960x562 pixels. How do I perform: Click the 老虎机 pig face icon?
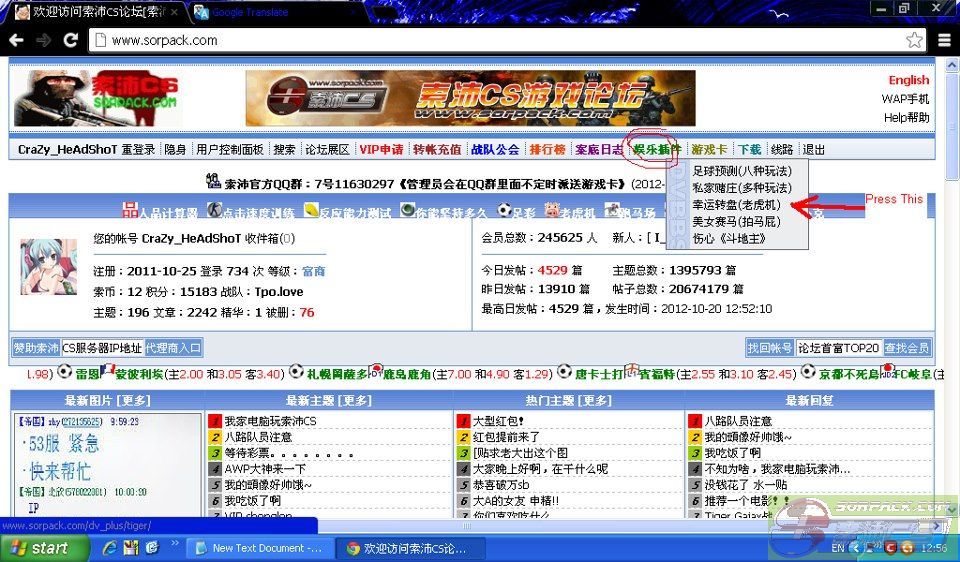pos(552,210)
